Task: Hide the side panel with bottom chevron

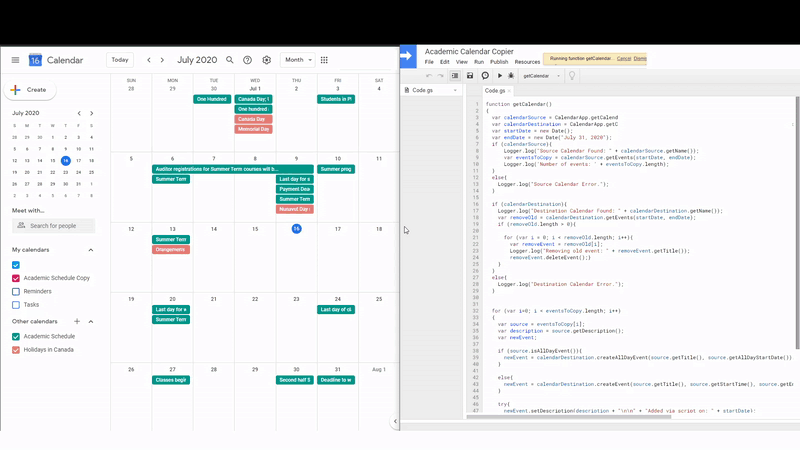Action: click(x=395, y=421)
